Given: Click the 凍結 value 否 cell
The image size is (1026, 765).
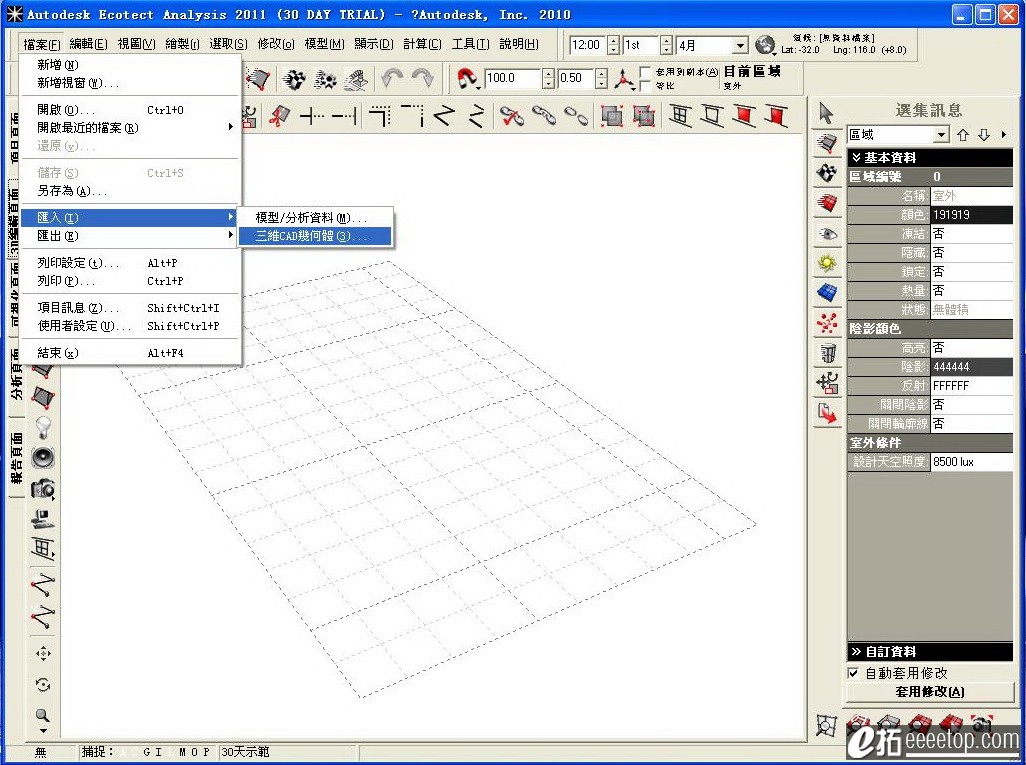Looking at the screenshot, I should pos(972,234).
